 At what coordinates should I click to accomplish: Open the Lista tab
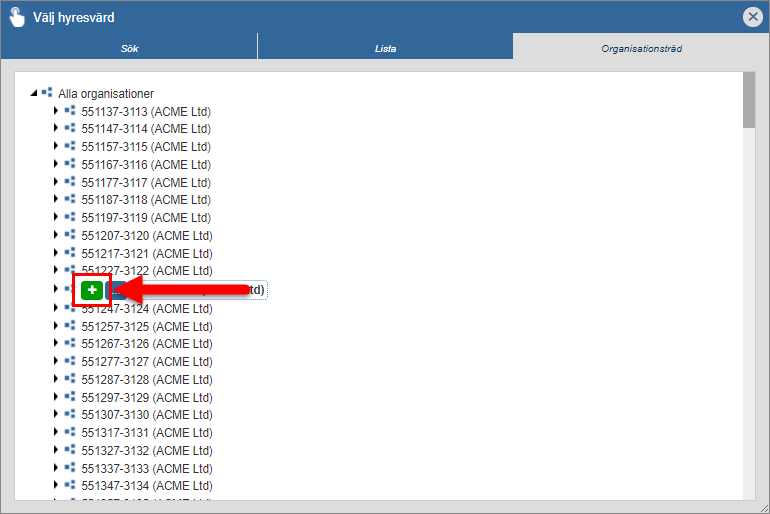(385, 47)
